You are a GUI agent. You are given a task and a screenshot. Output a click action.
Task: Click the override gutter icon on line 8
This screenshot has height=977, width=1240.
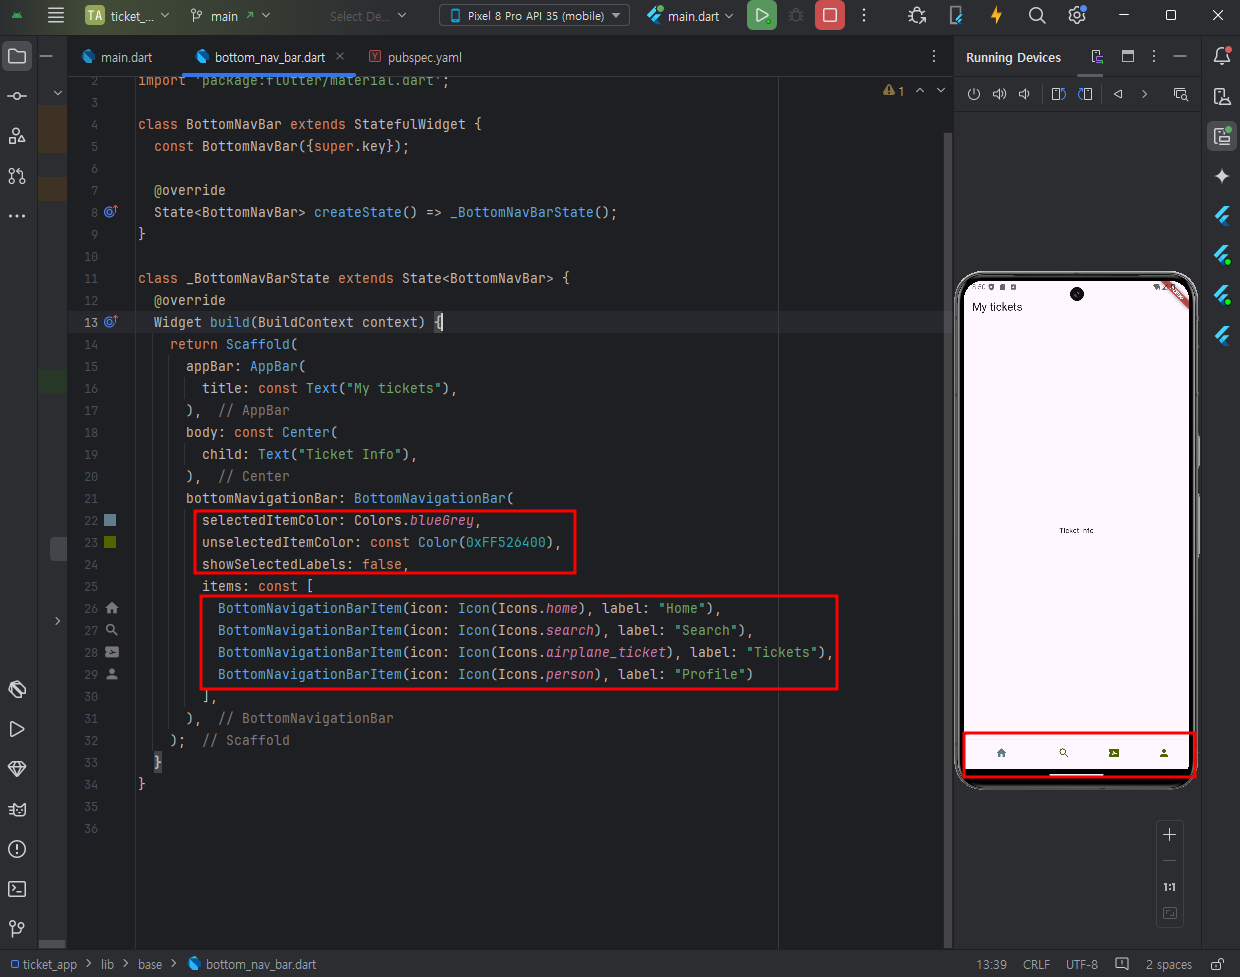click(x=111, y=212)
